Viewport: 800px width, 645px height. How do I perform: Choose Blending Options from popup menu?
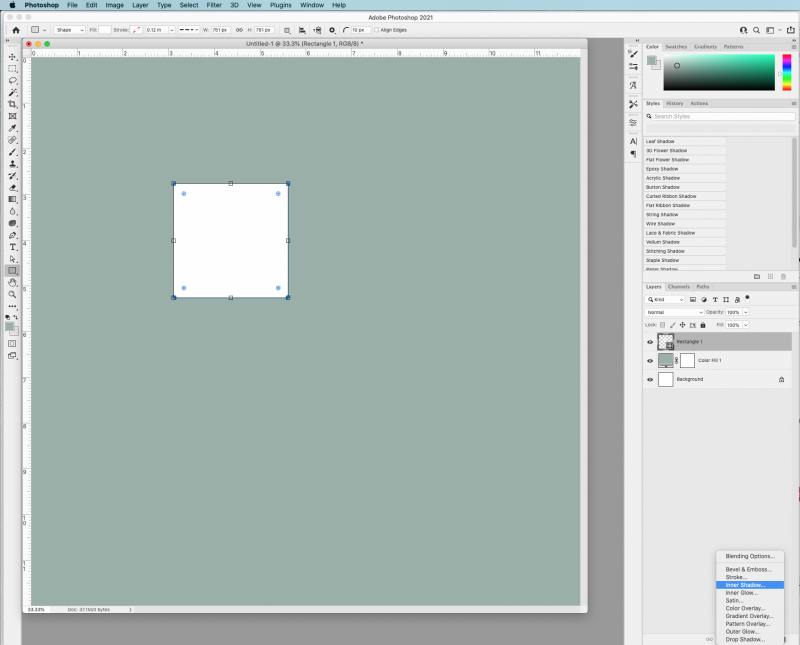pyautogui.click(x=749, y=556)
